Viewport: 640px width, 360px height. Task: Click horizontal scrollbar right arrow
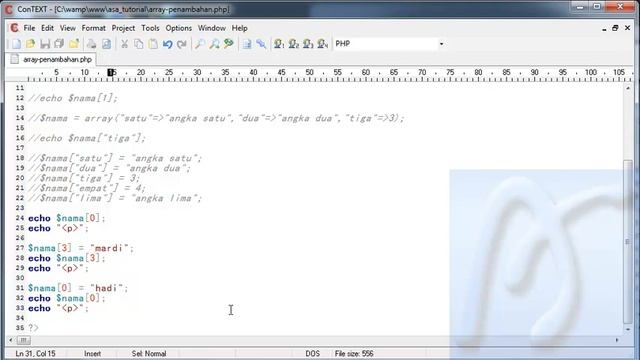(x=617, y=340)
